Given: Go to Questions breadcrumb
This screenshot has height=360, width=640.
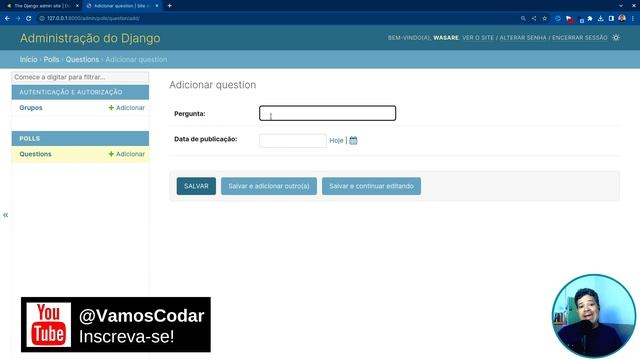Looking at the screenshot, I should pos(82,60).
